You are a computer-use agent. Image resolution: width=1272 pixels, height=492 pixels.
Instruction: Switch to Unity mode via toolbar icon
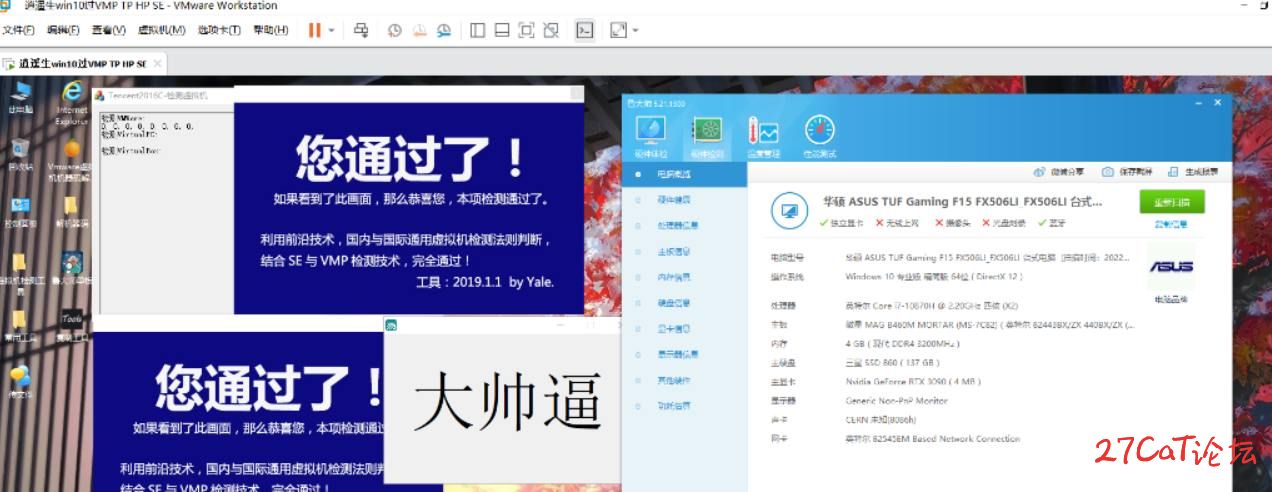coord(551,30)
